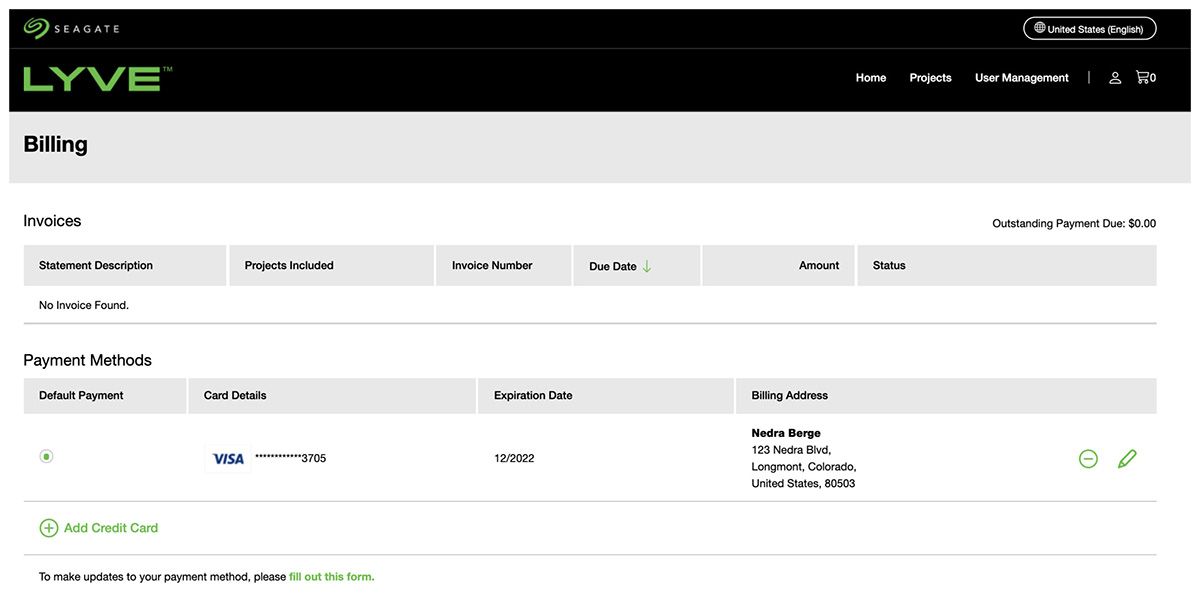Go to the Home menu item

[870, 78]
